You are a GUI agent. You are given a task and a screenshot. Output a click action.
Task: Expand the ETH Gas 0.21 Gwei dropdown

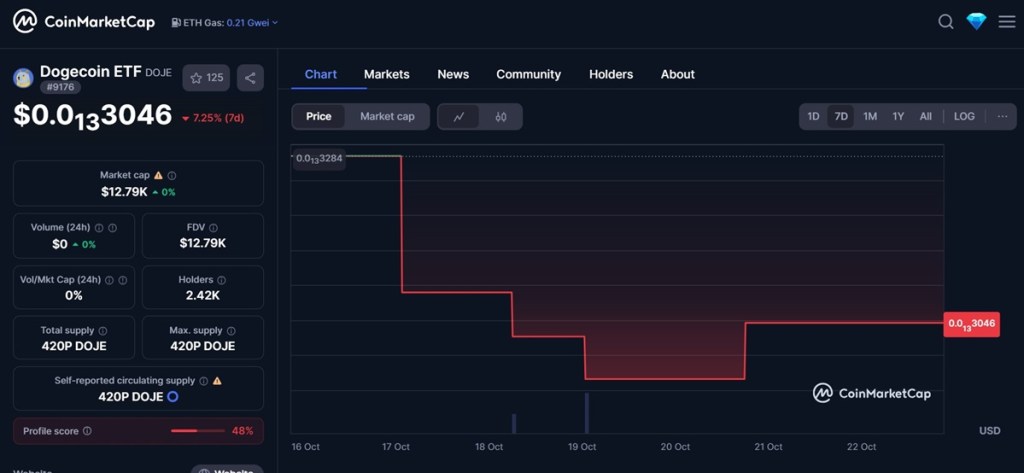[251, 22]
